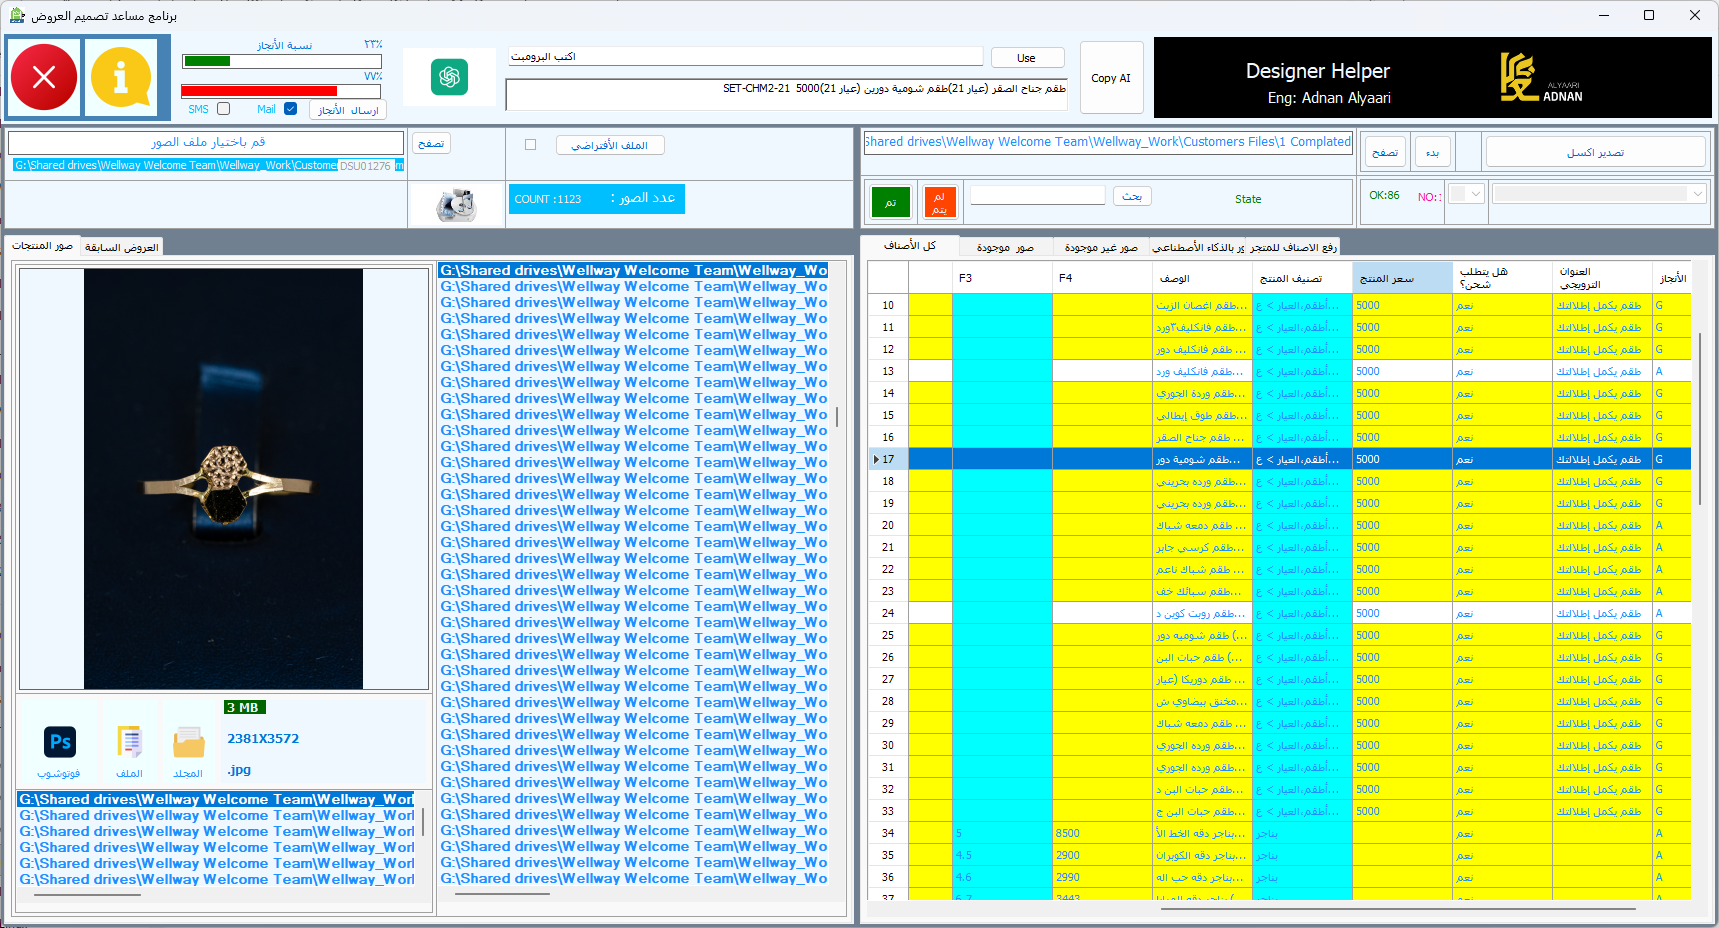1719x928 pixels.
Task: Click the window title bar app icon
Action: coord(16,15)
